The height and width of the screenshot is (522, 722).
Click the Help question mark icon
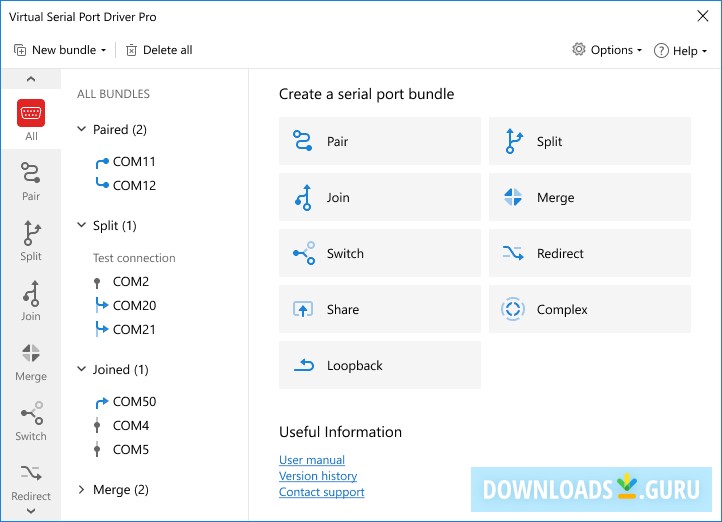tap(661, 50)
